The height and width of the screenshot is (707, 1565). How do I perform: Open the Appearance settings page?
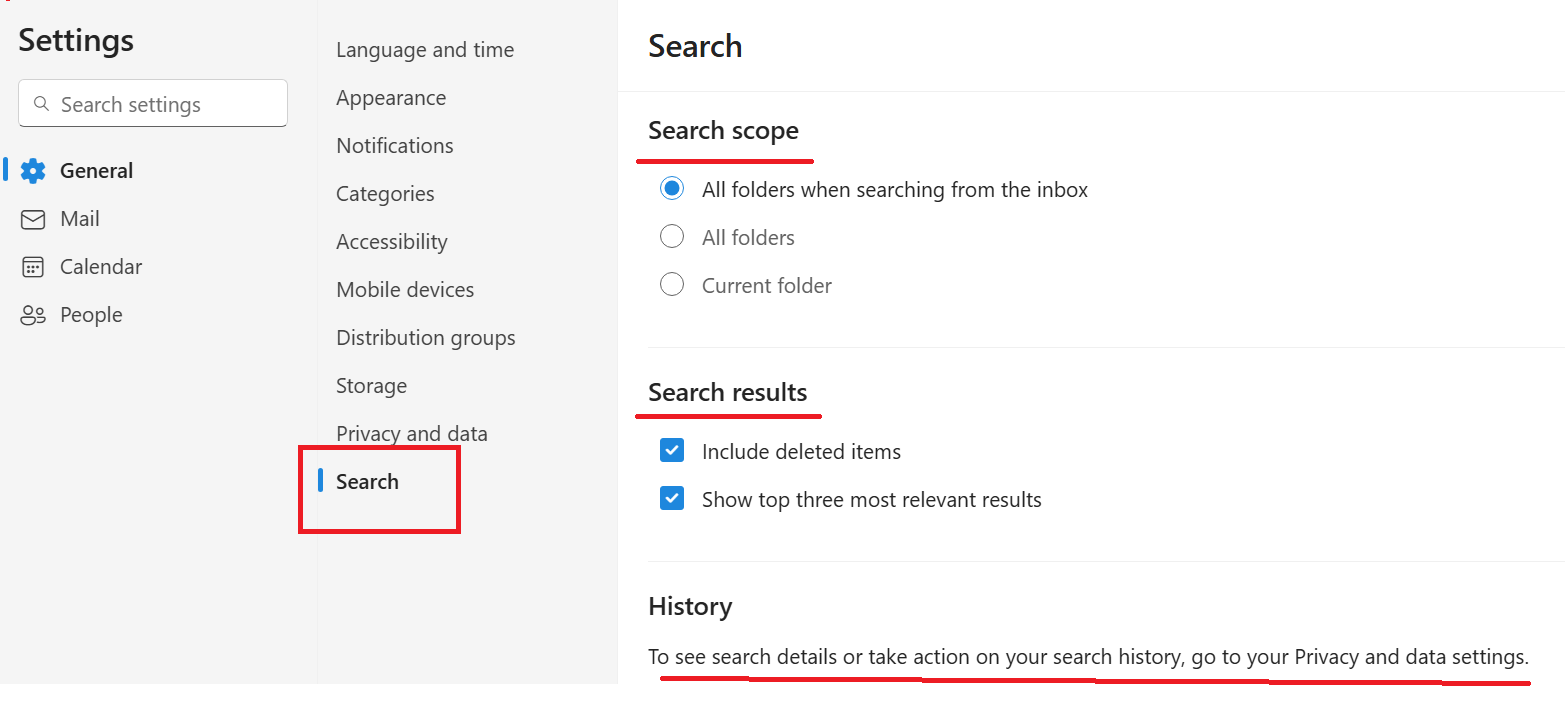(x=391, y=98)
